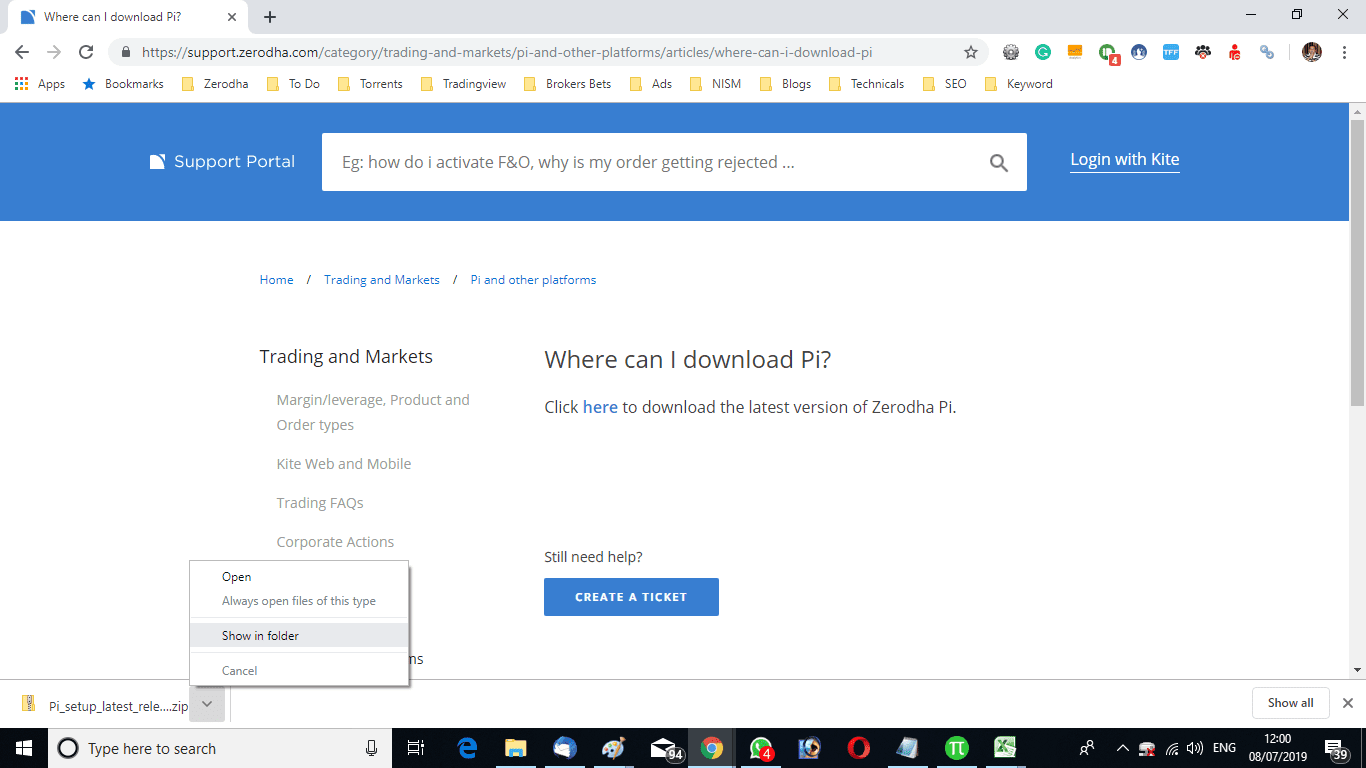Open 'Pi and other platforms' breadcrumb
The width and height of the screenshot is (1366, 768).
tap(533, 280)
